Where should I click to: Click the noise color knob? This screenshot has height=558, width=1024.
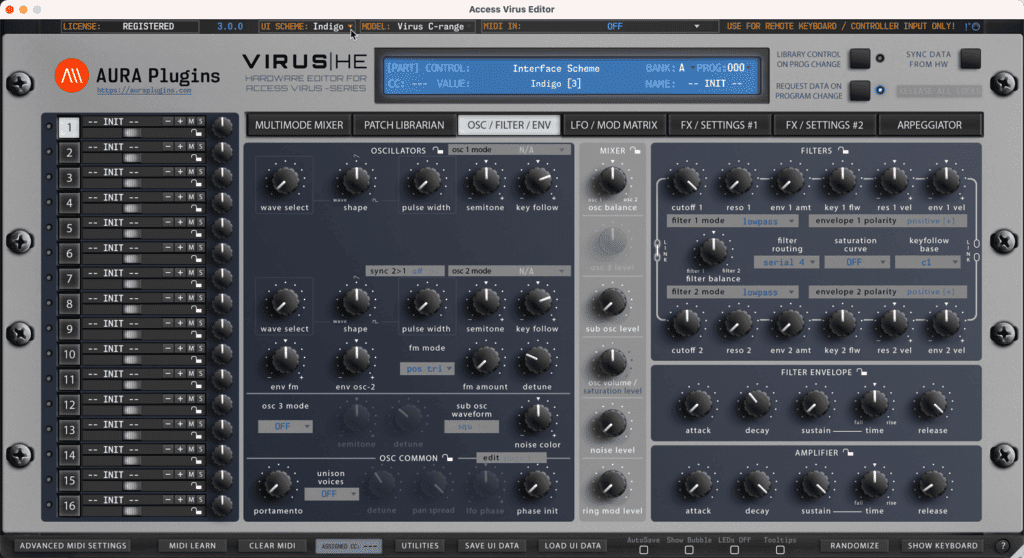[537, 419]
